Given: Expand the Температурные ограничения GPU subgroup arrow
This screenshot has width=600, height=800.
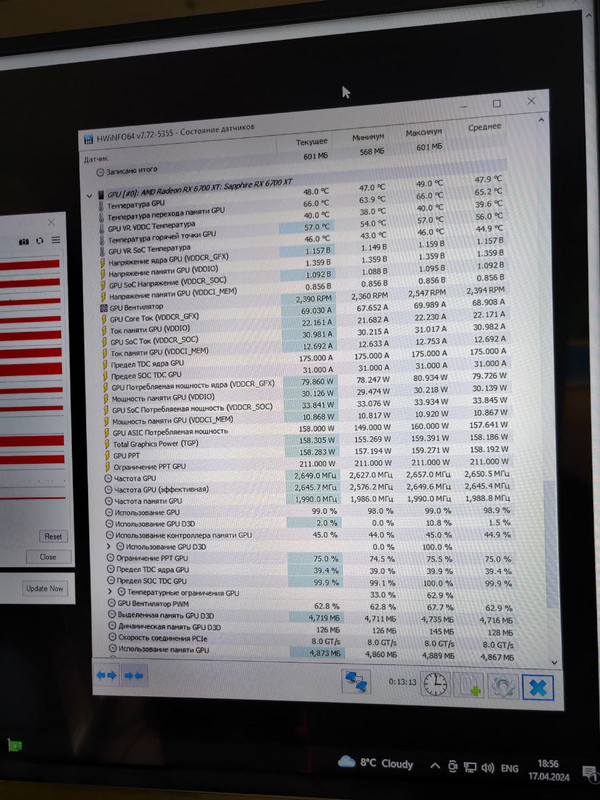Looking at the screenshot, I should pyautogui.click(x=110, y=592).
